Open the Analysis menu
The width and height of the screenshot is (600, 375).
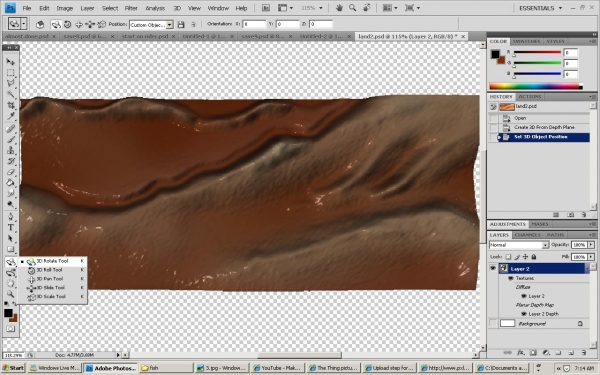pyautogui.click(x=155, y=8)
